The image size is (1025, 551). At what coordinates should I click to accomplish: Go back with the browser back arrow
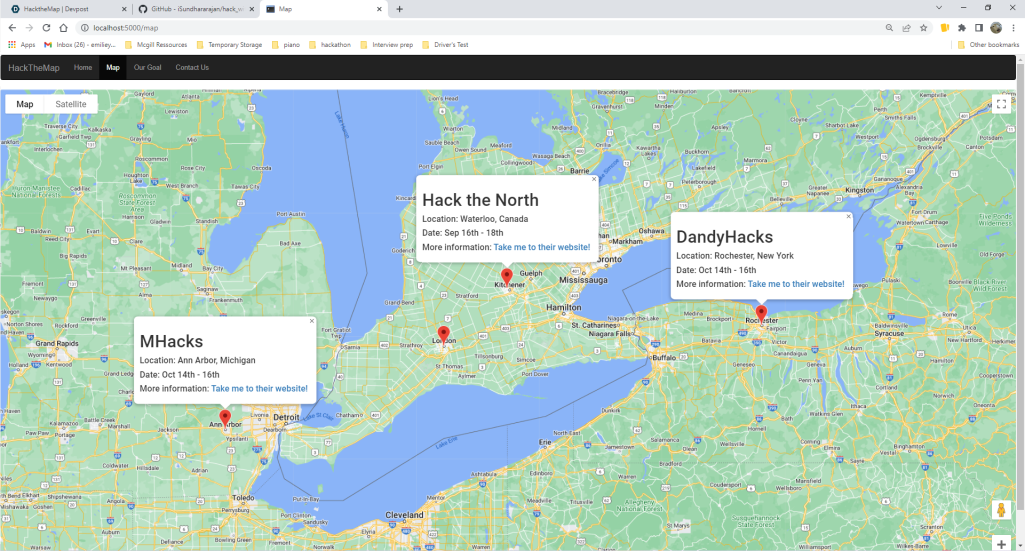[x=12, y=27]
